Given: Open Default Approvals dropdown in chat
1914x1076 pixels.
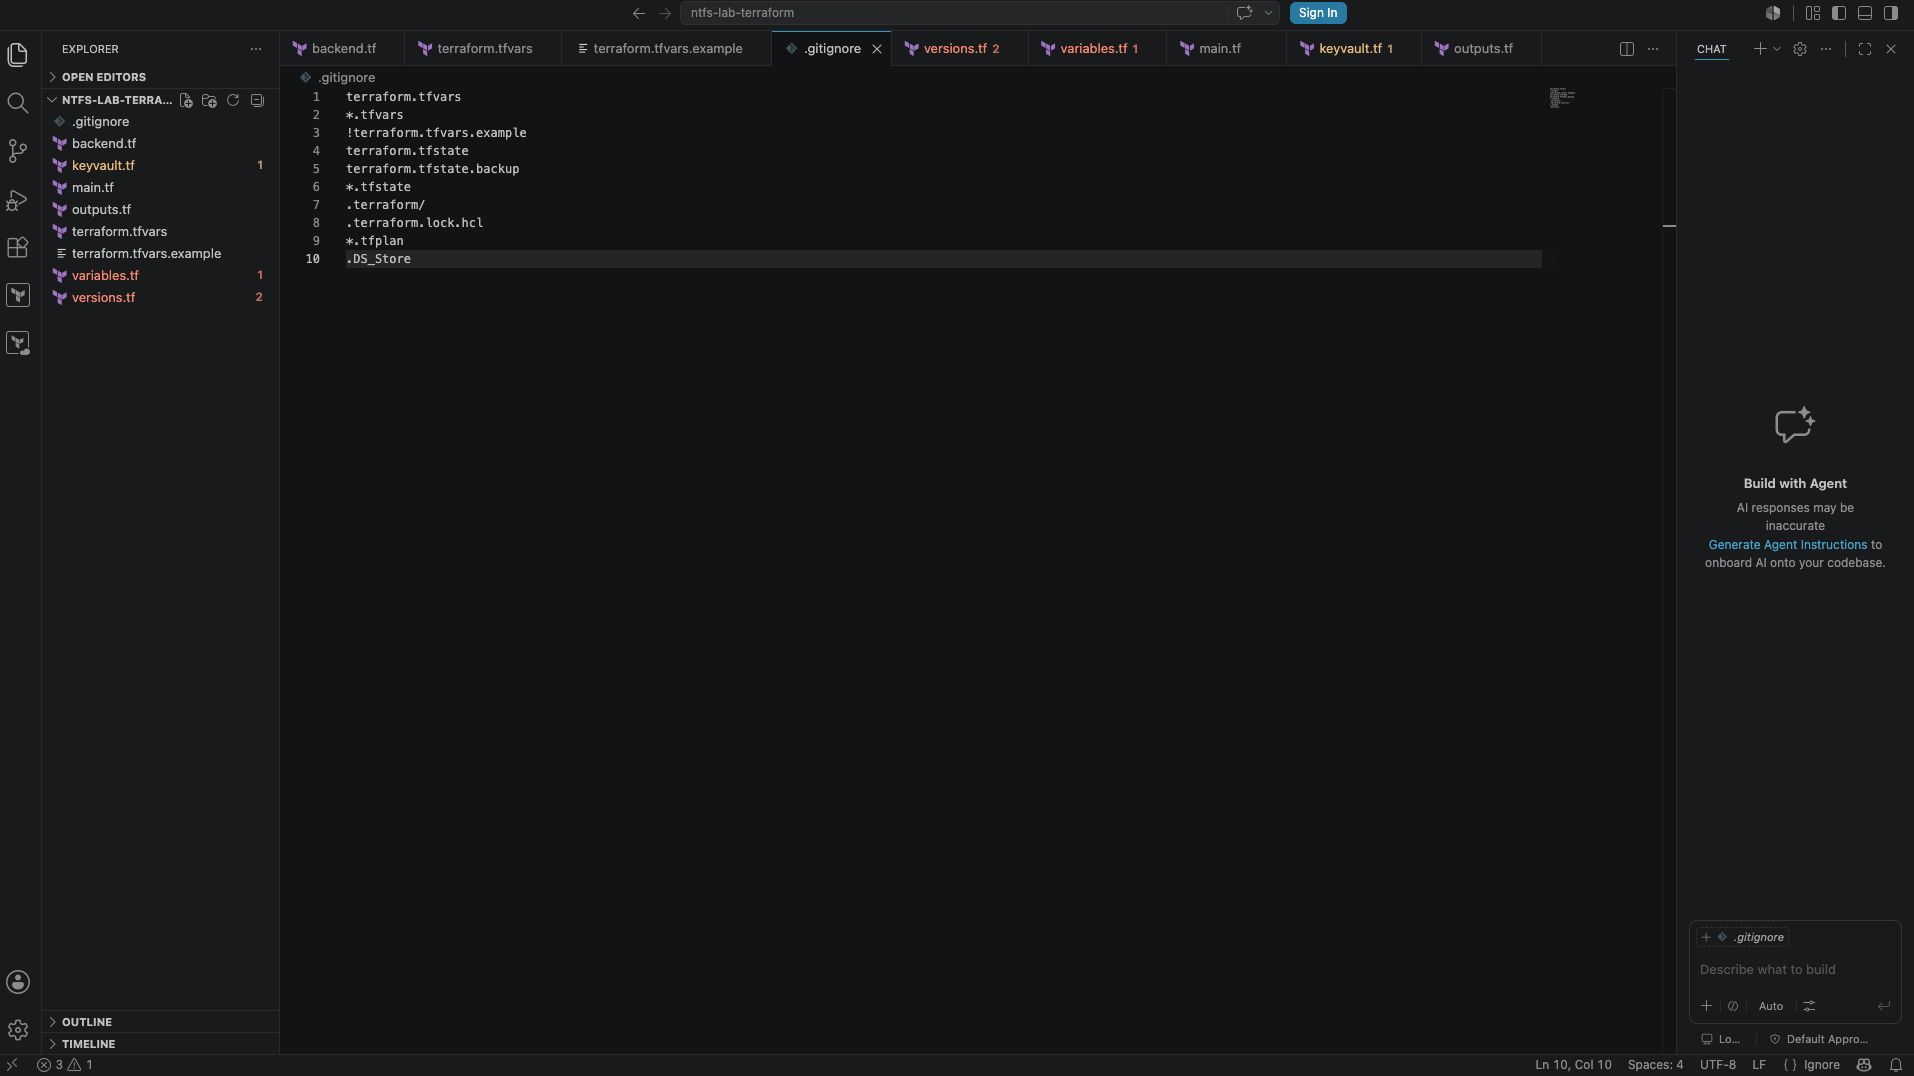Looking at the screenshot, I should [x=1819, y=1039].
